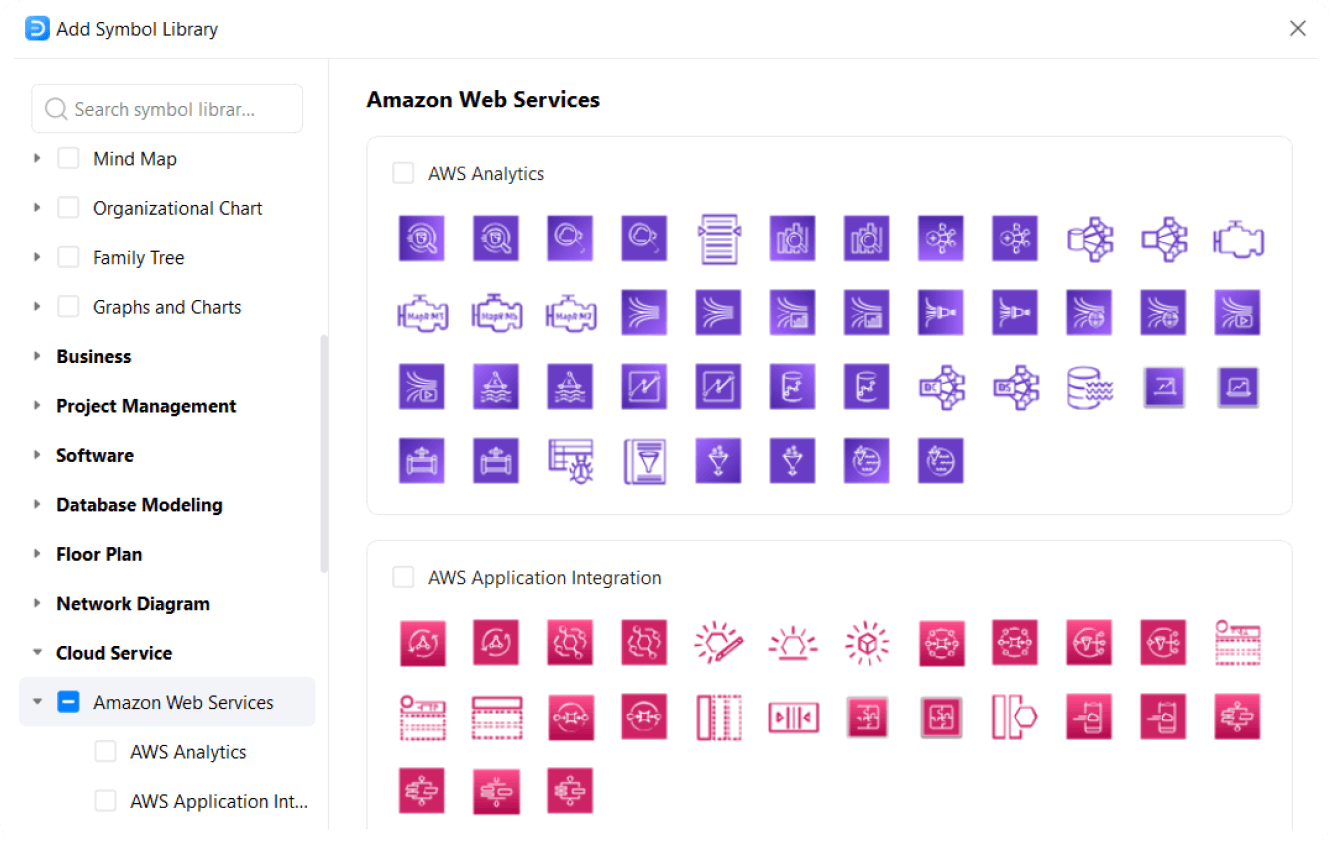Viewport: 1332px width, 844px height.
Task: Click the Amazon Web Services heading
Action: 483,100
